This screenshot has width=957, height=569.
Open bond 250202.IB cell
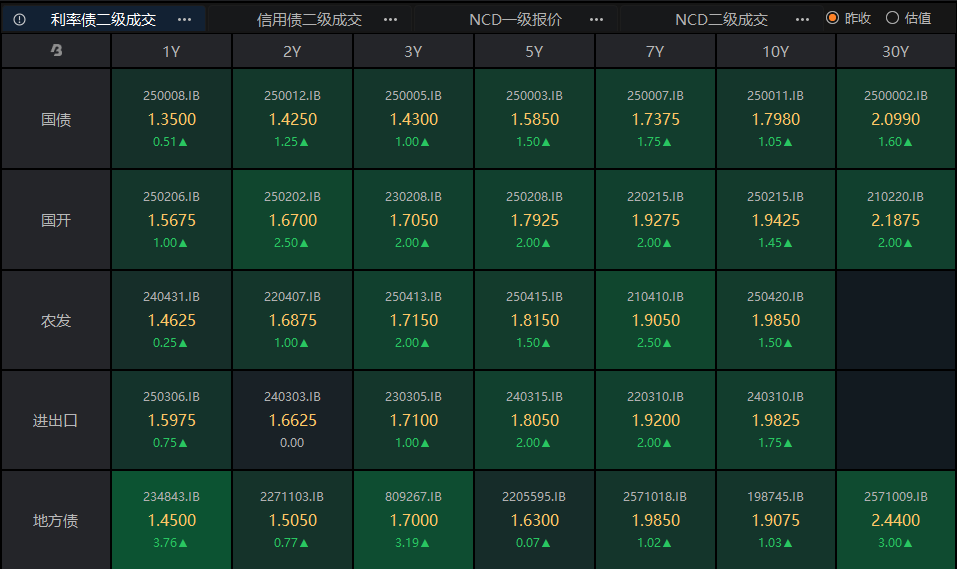(x=292, y=219)
